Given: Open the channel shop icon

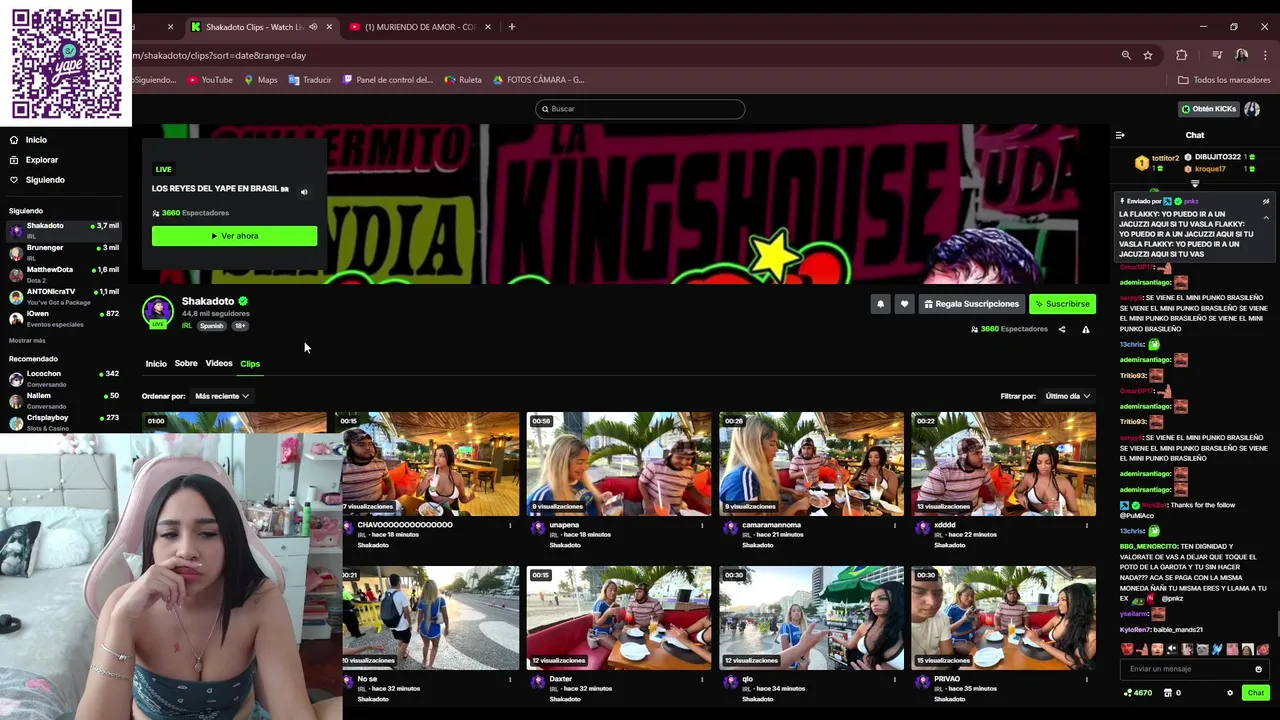Looking at the screenshot, I should [1168, 692].
